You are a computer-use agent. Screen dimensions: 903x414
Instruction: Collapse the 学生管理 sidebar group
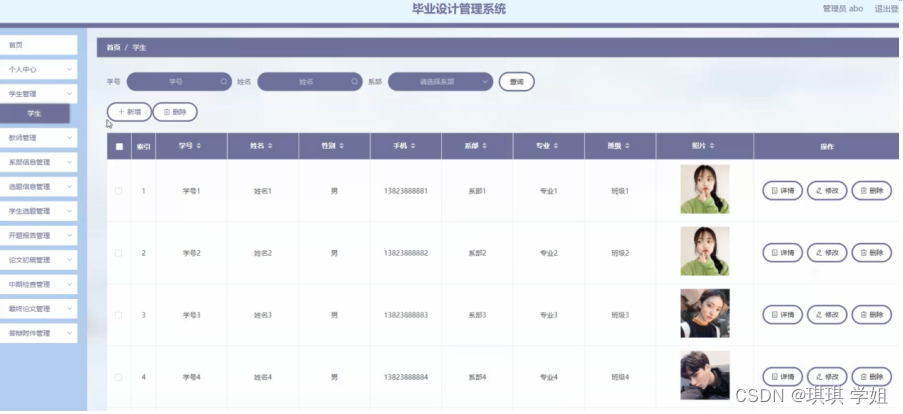click(38, 93)
